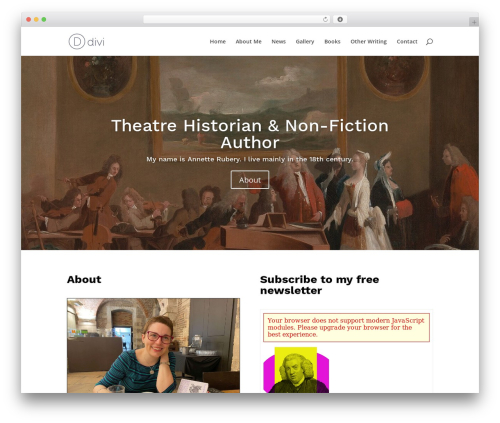
Task: Click the yellow and magenta portrait image
Action: [296, 370]
